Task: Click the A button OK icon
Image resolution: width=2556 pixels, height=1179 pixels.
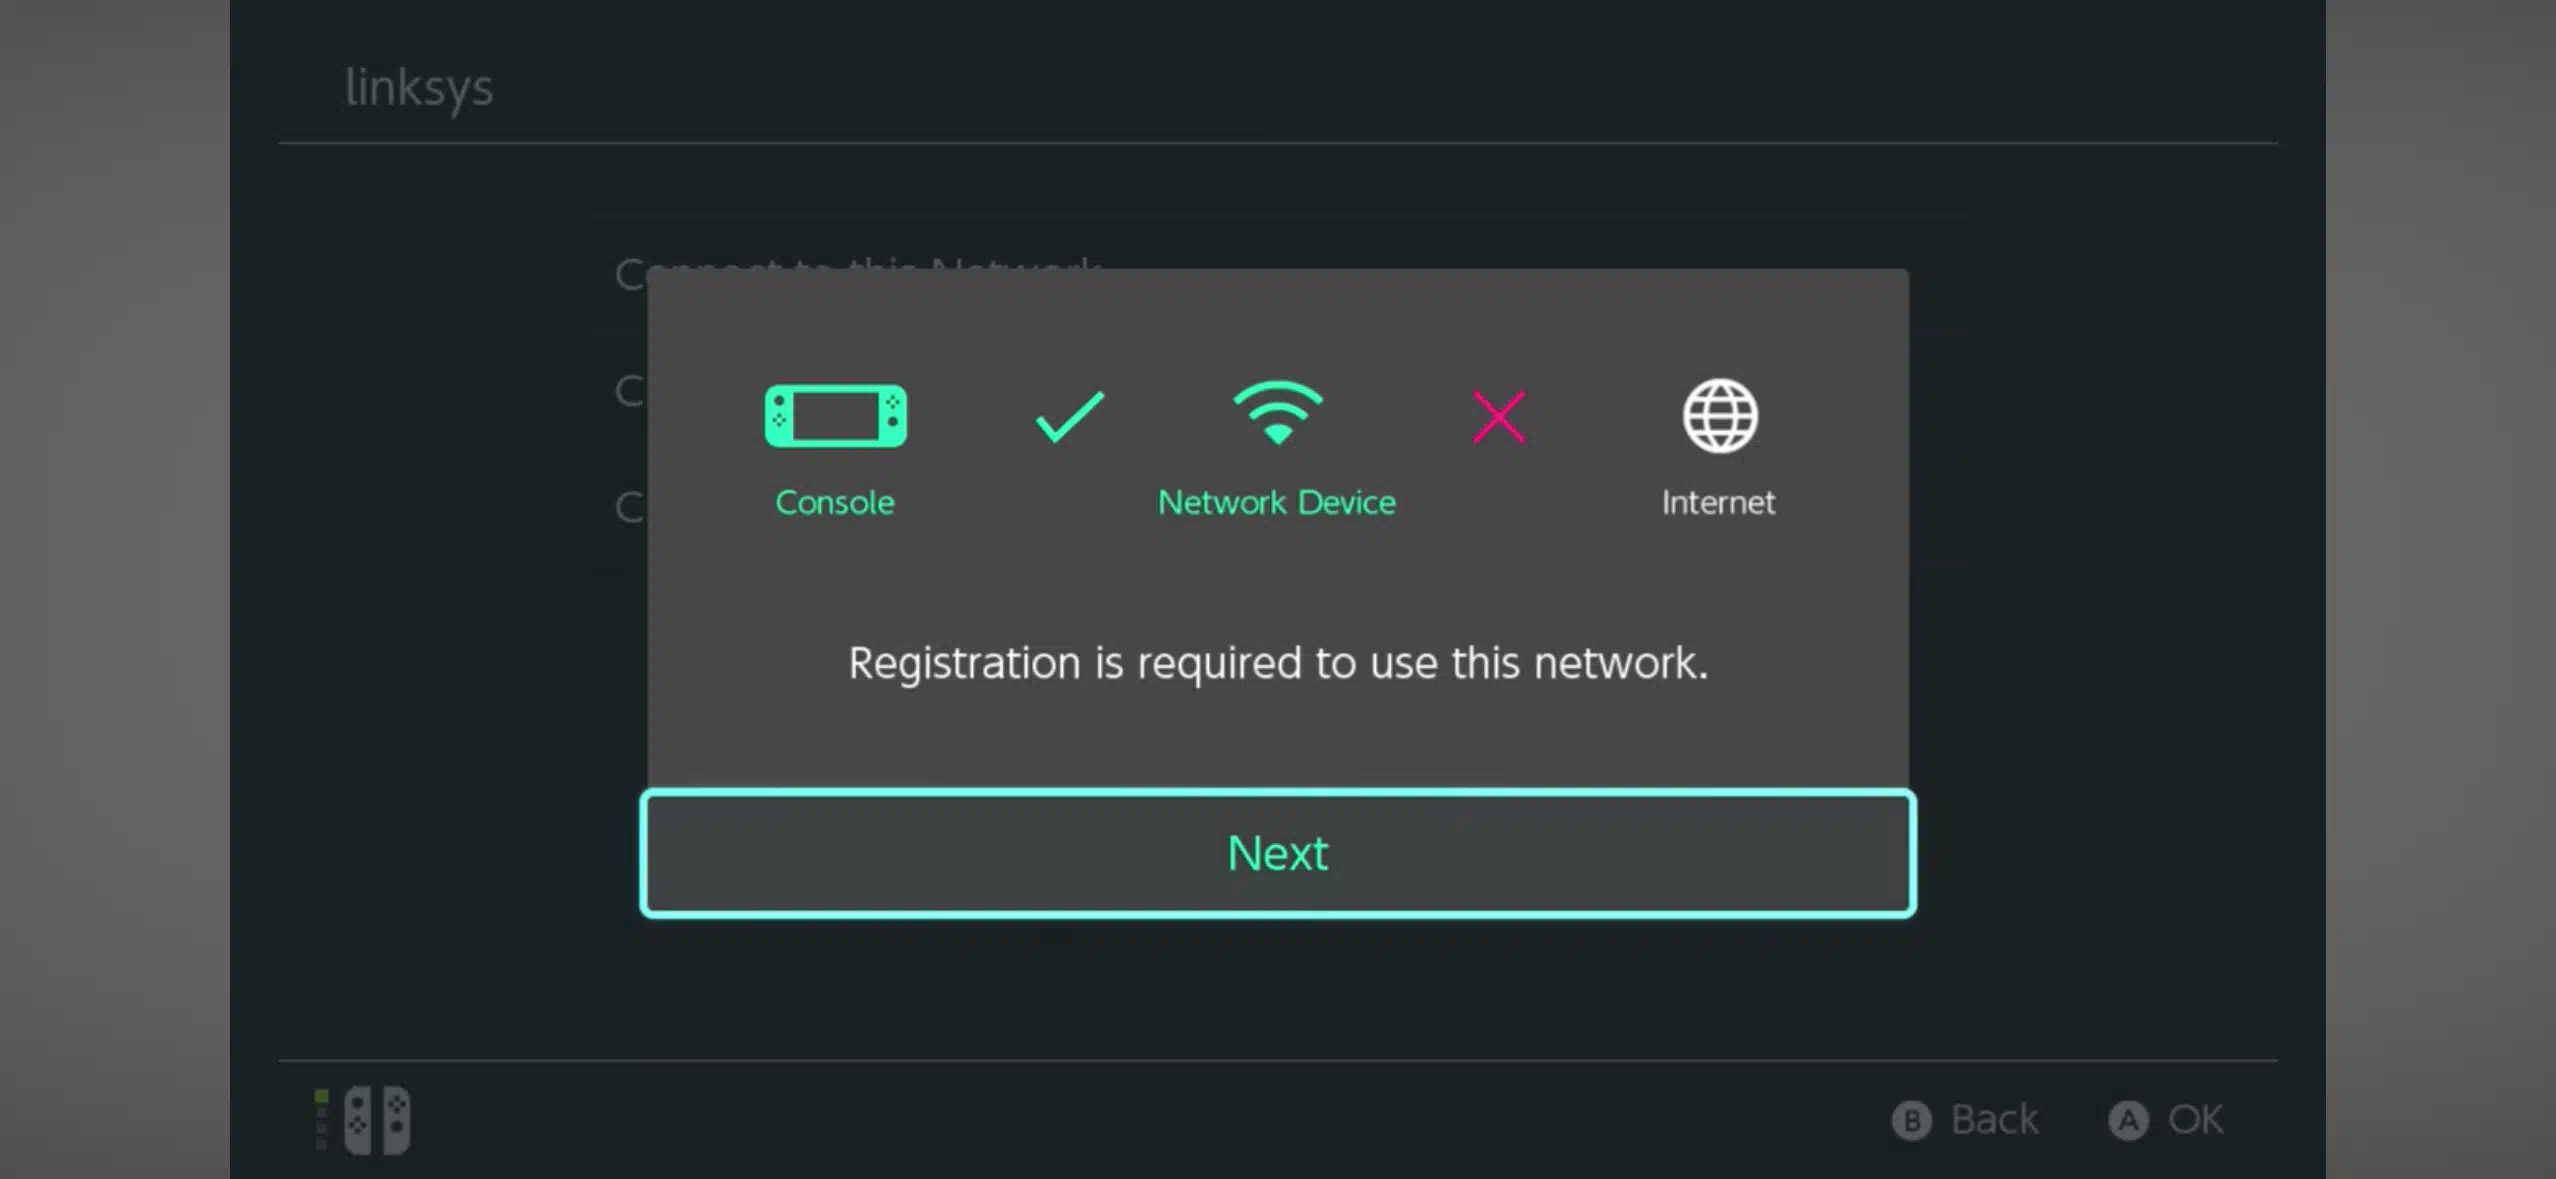Action: 2128,1120
